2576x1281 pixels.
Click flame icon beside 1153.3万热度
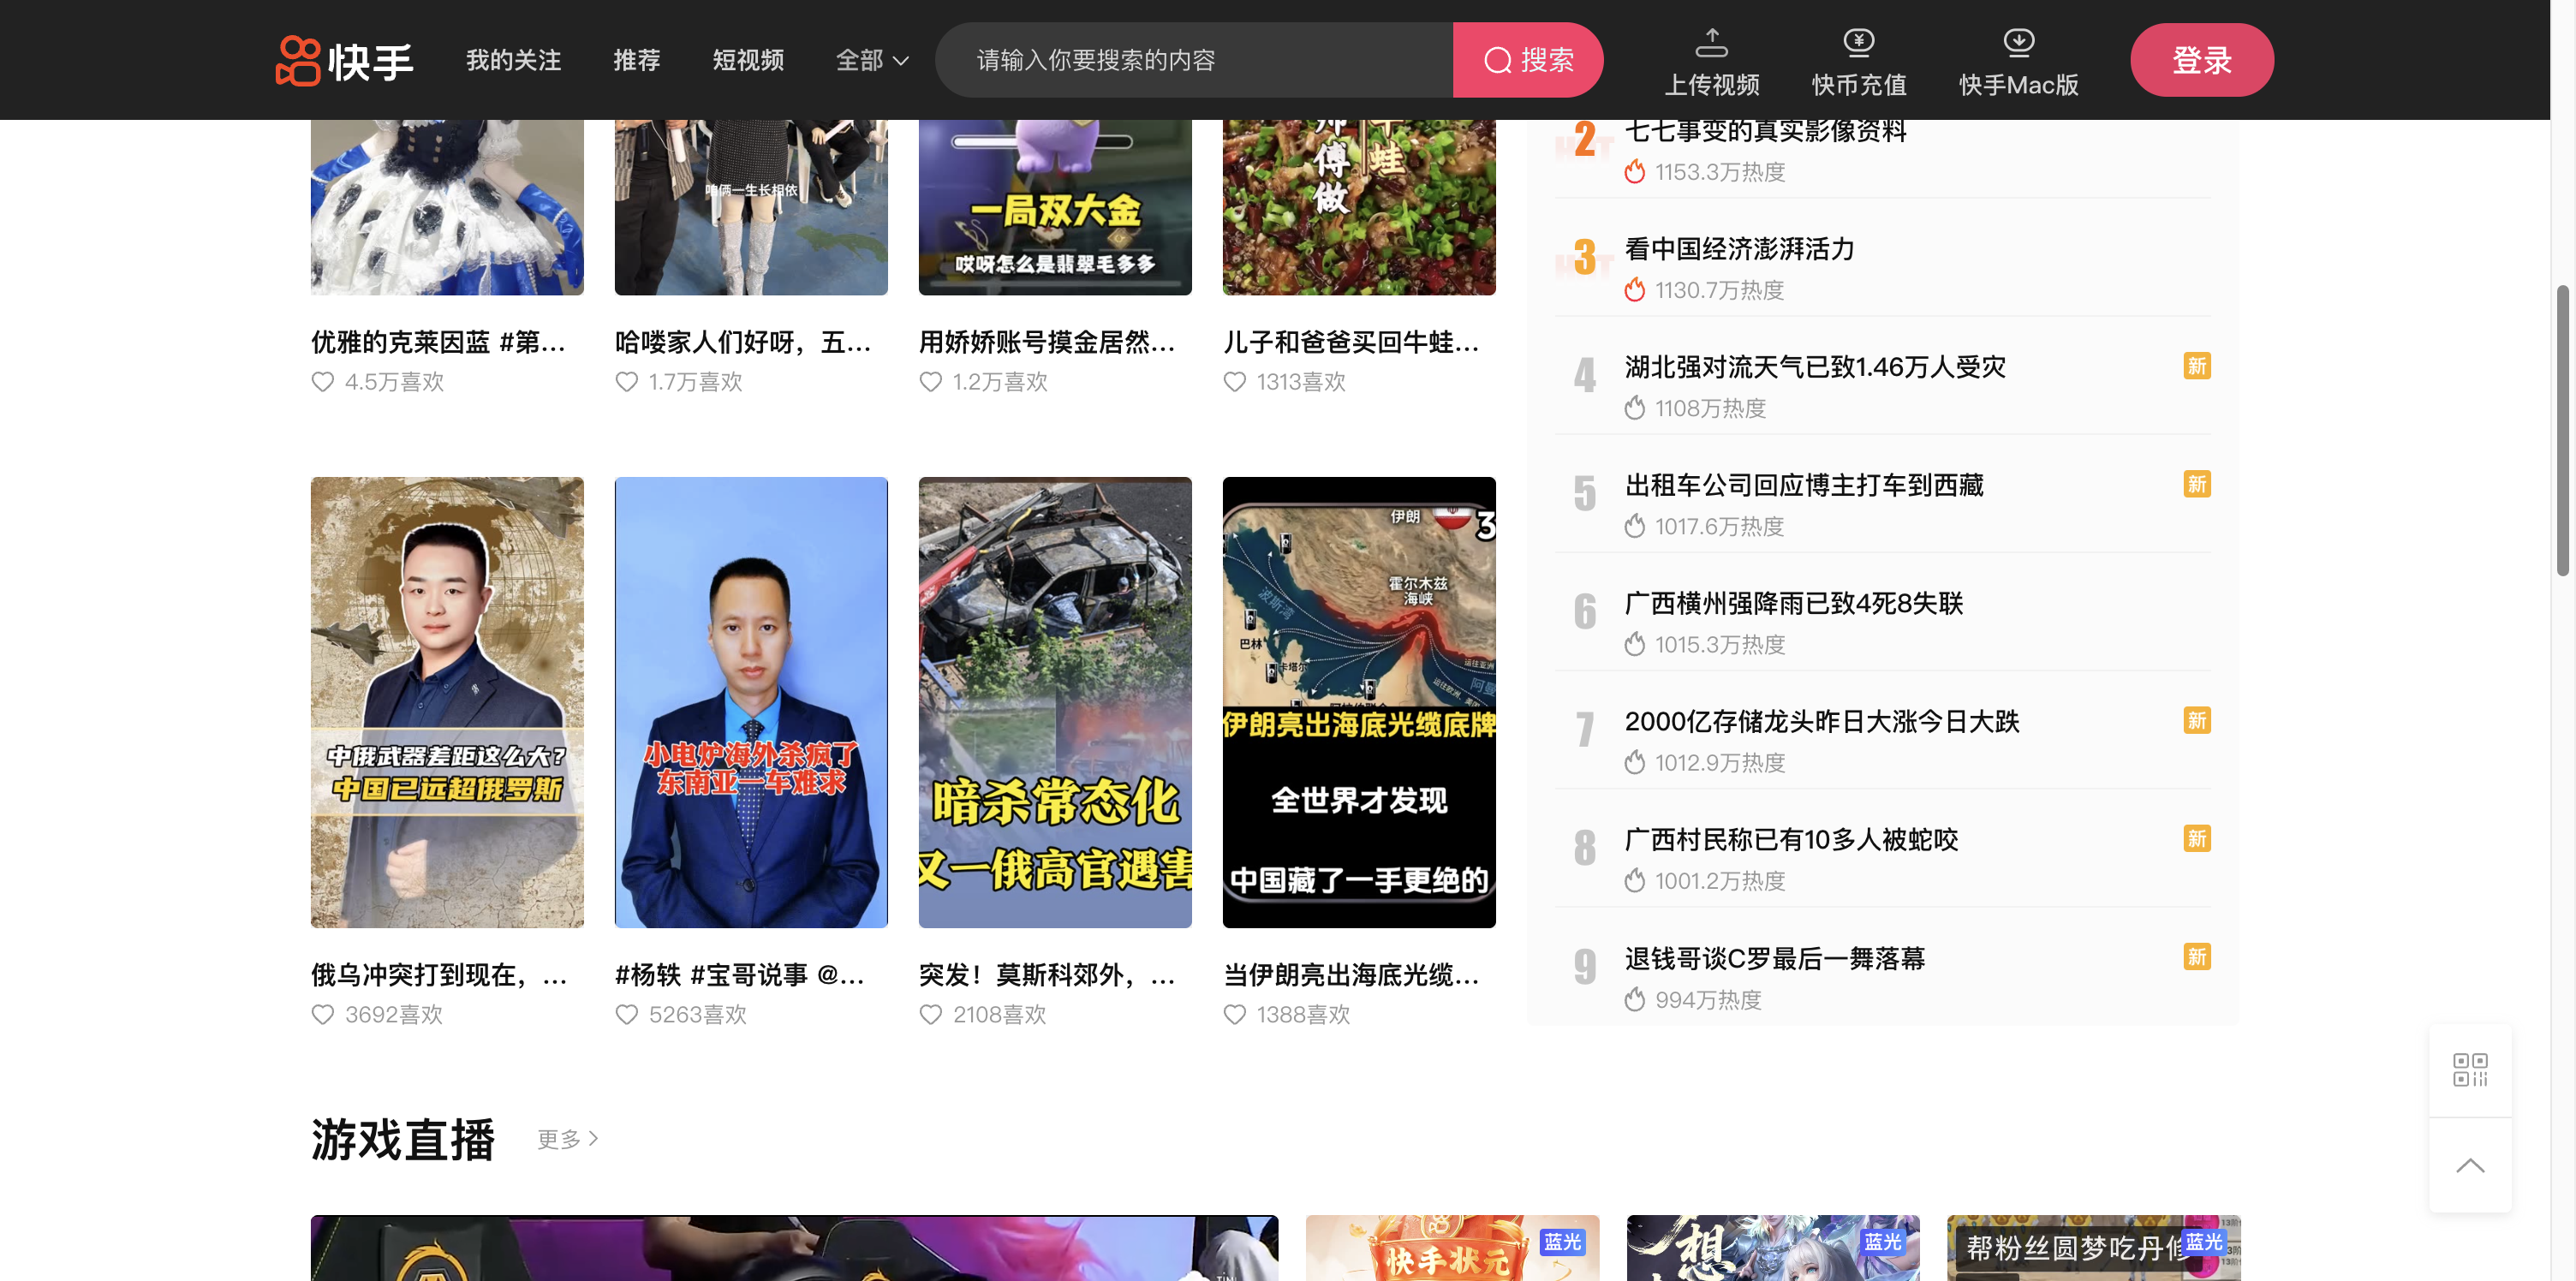(1635, 172)
